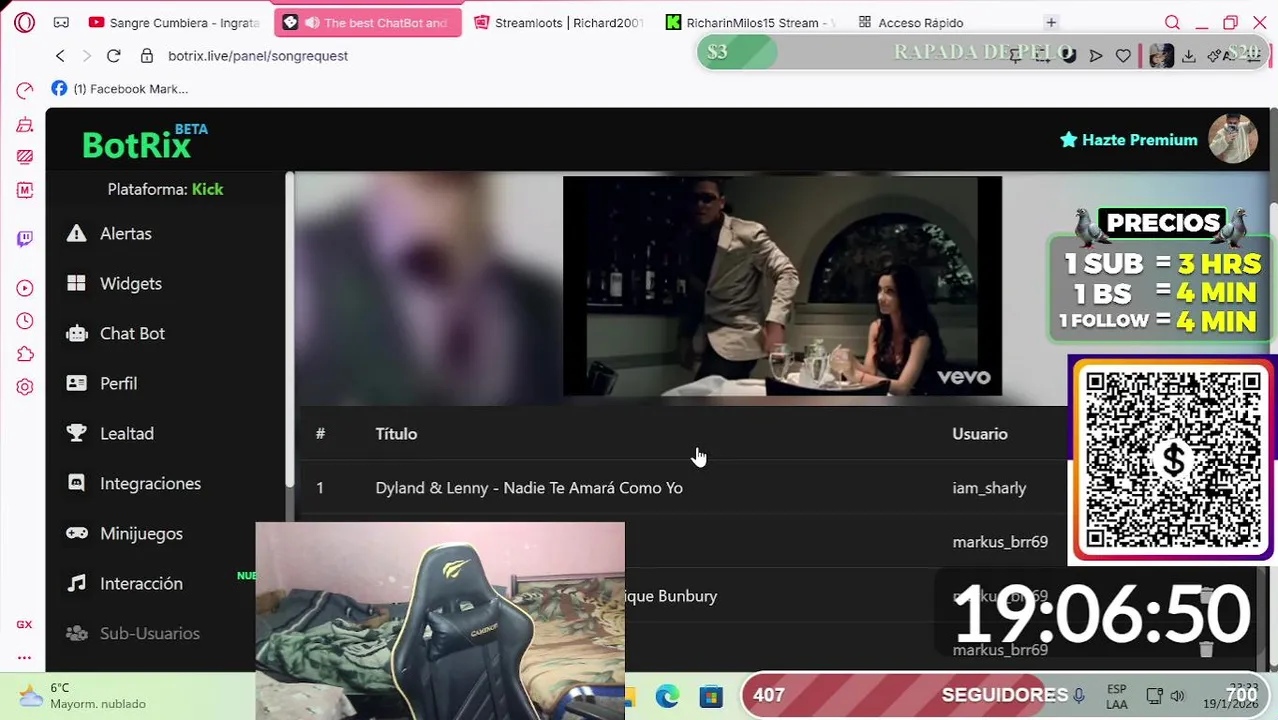The image size is (1278, 720).
Task: Click the vevo music video player
Action: point(782,287)
